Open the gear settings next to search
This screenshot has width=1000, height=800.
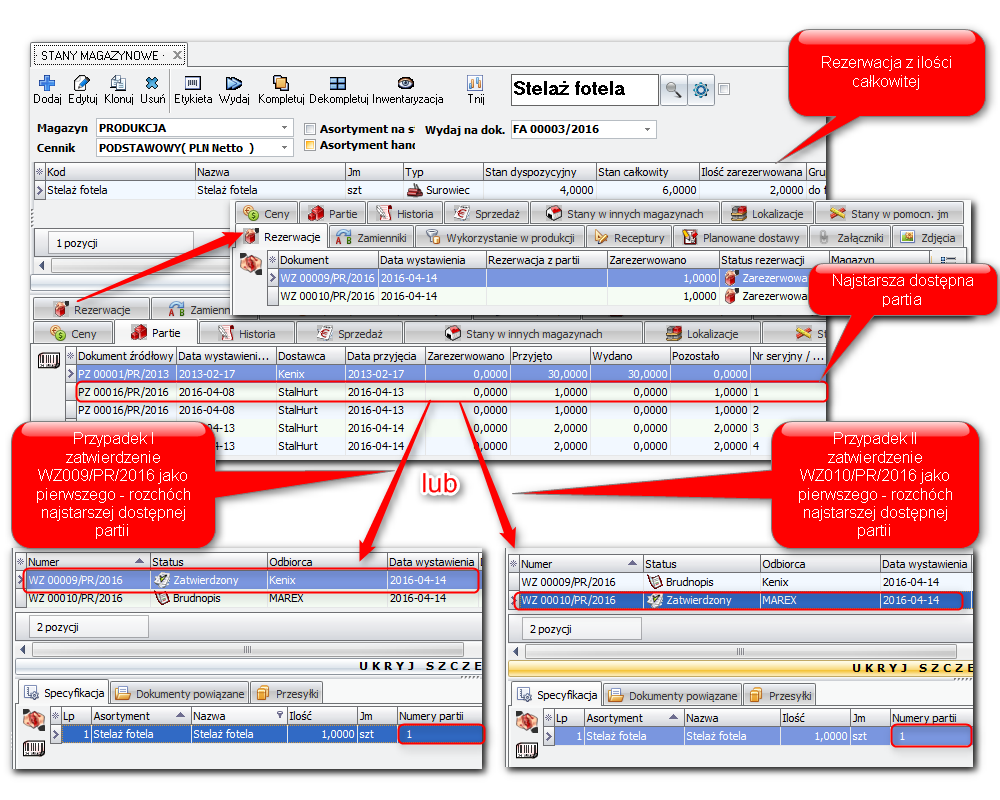pyautogui.click(x=701, y=90)
